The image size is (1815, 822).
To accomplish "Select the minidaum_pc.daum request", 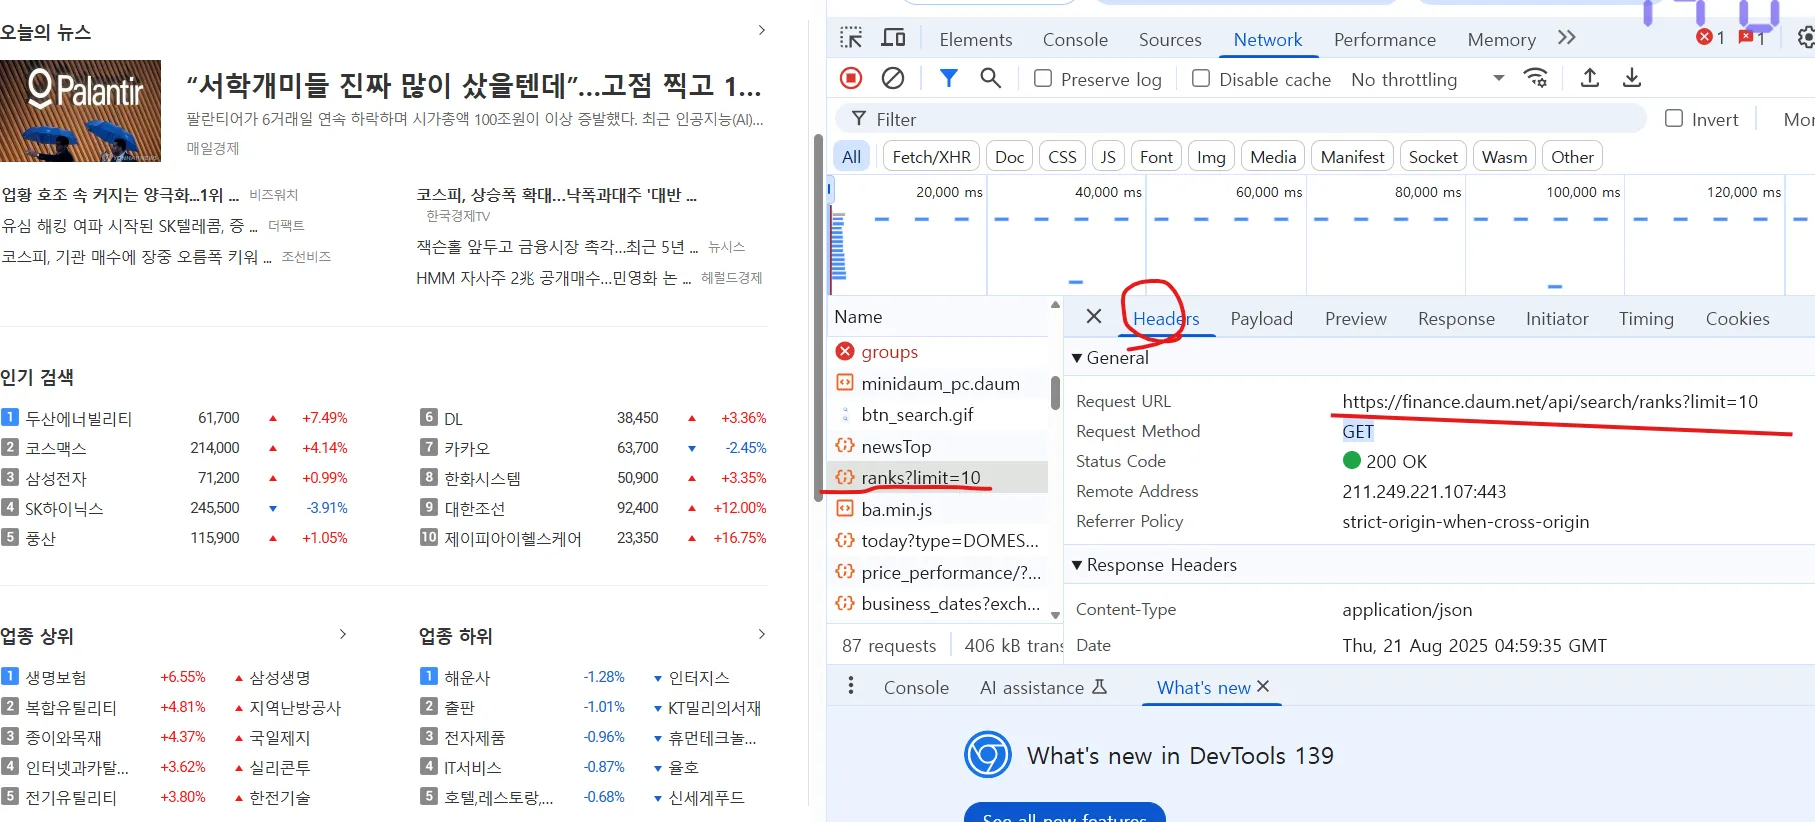I will pyautogui.click(x=940, y=383).
